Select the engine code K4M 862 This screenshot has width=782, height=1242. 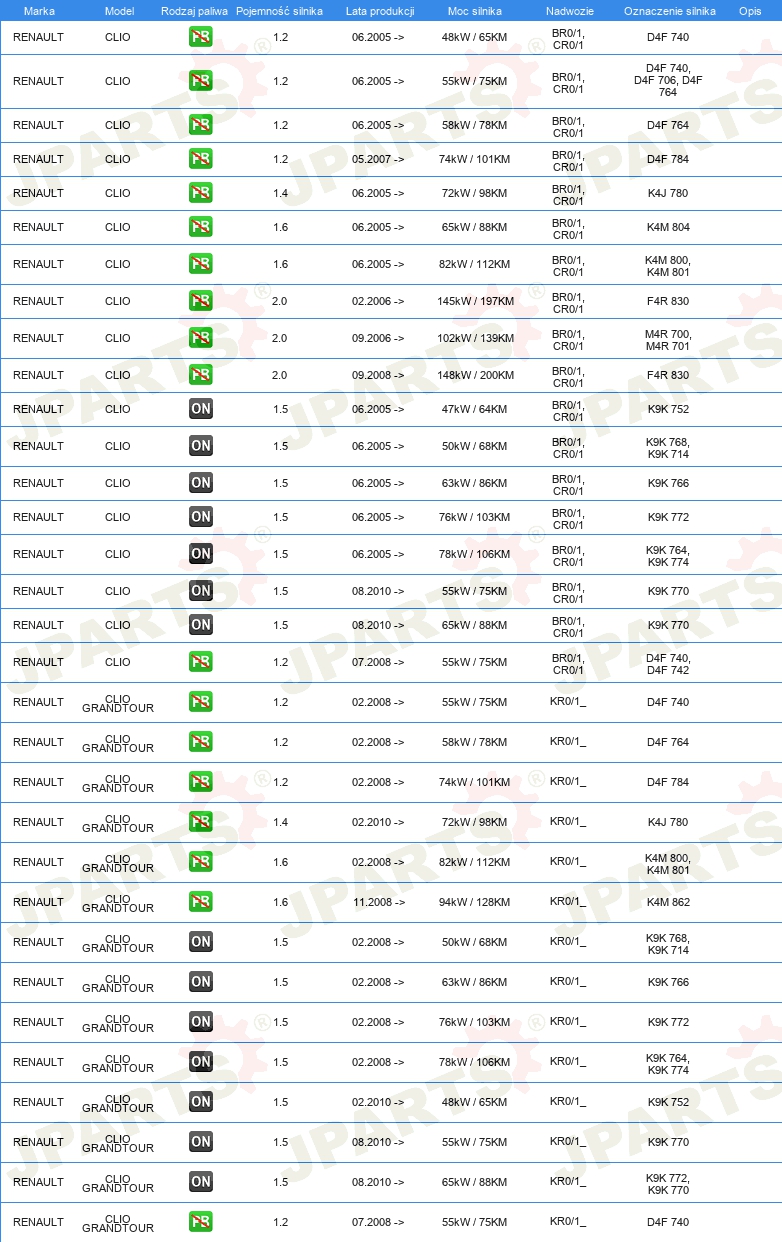pyautogui.click(x=668, y=902)
